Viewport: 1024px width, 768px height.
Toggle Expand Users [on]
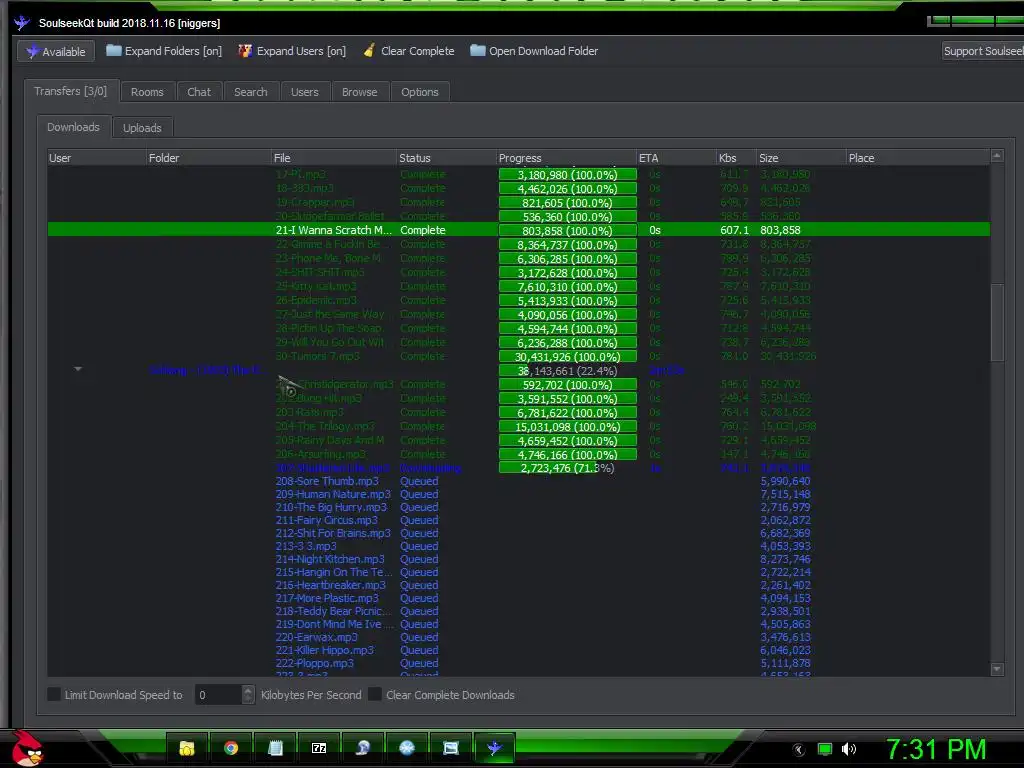coord(292,51)
